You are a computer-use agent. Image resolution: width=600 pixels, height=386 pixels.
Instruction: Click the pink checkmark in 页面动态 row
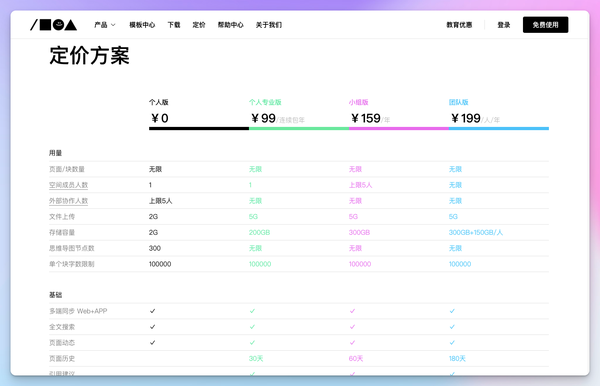click(x=352, y=342)
